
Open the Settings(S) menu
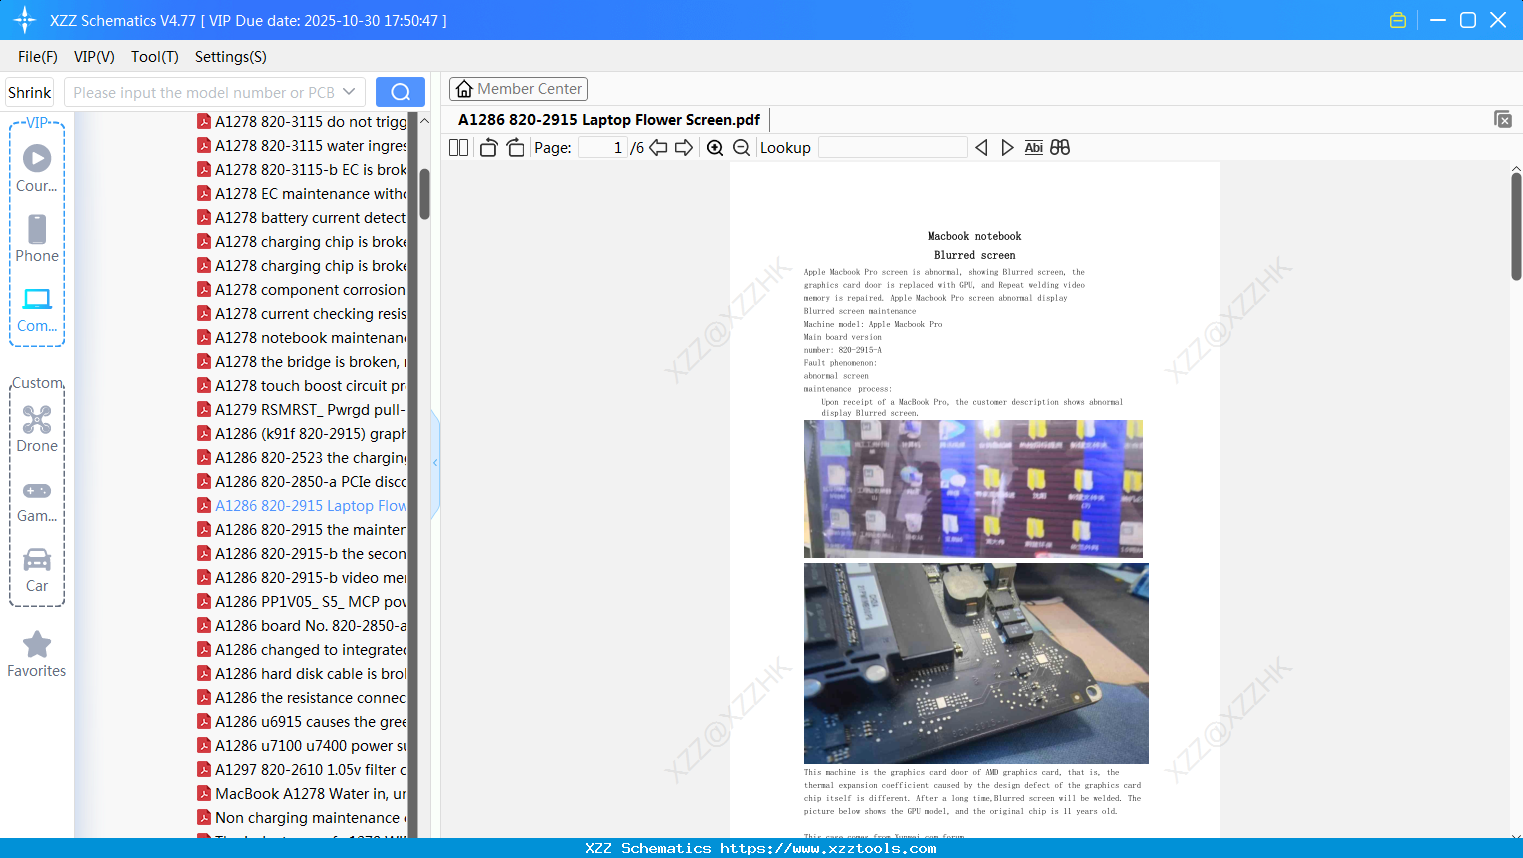231,57
